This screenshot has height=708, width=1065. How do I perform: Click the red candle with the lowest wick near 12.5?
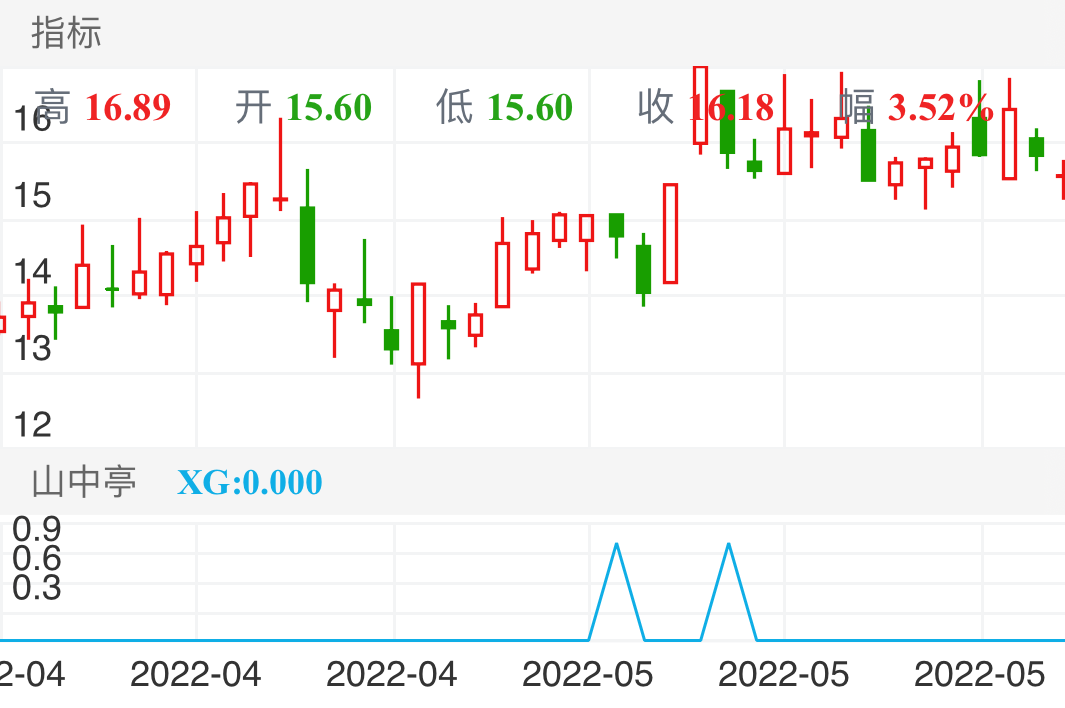click(x=418, y=323)
